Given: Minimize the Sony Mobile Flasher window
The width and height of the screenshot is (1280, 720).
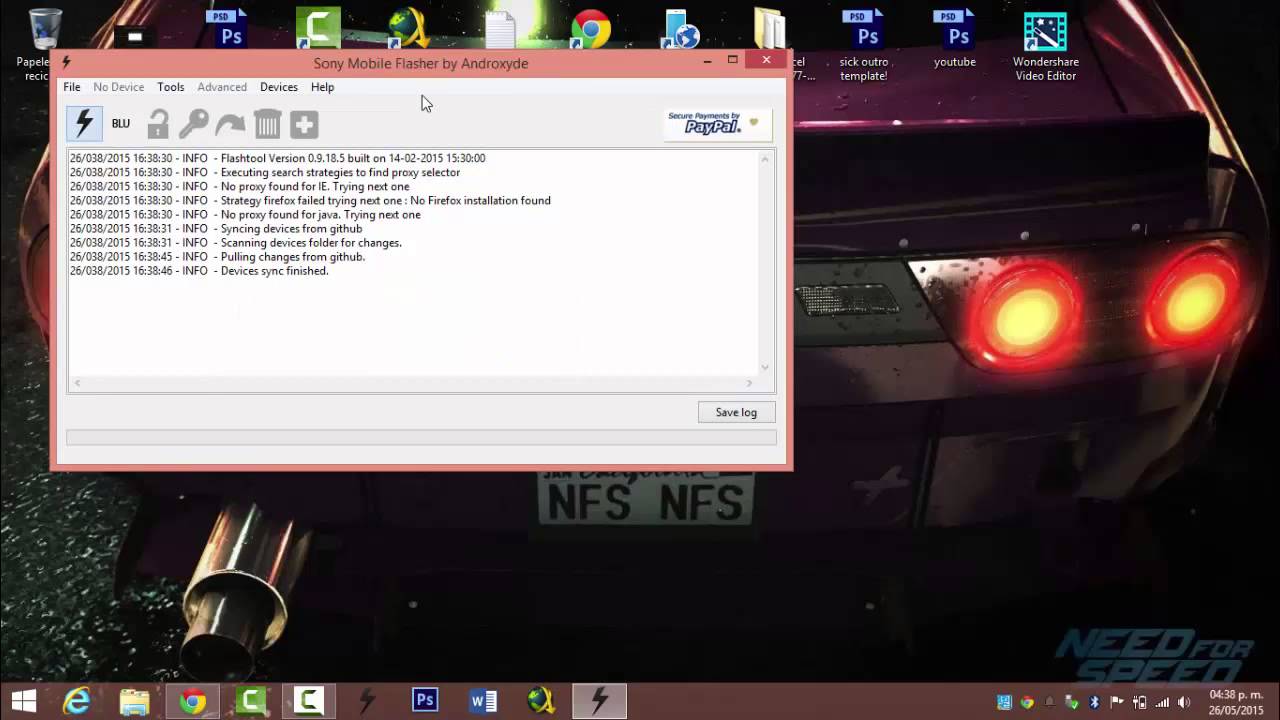Looking at the screenshot, I should coord(707,61).
